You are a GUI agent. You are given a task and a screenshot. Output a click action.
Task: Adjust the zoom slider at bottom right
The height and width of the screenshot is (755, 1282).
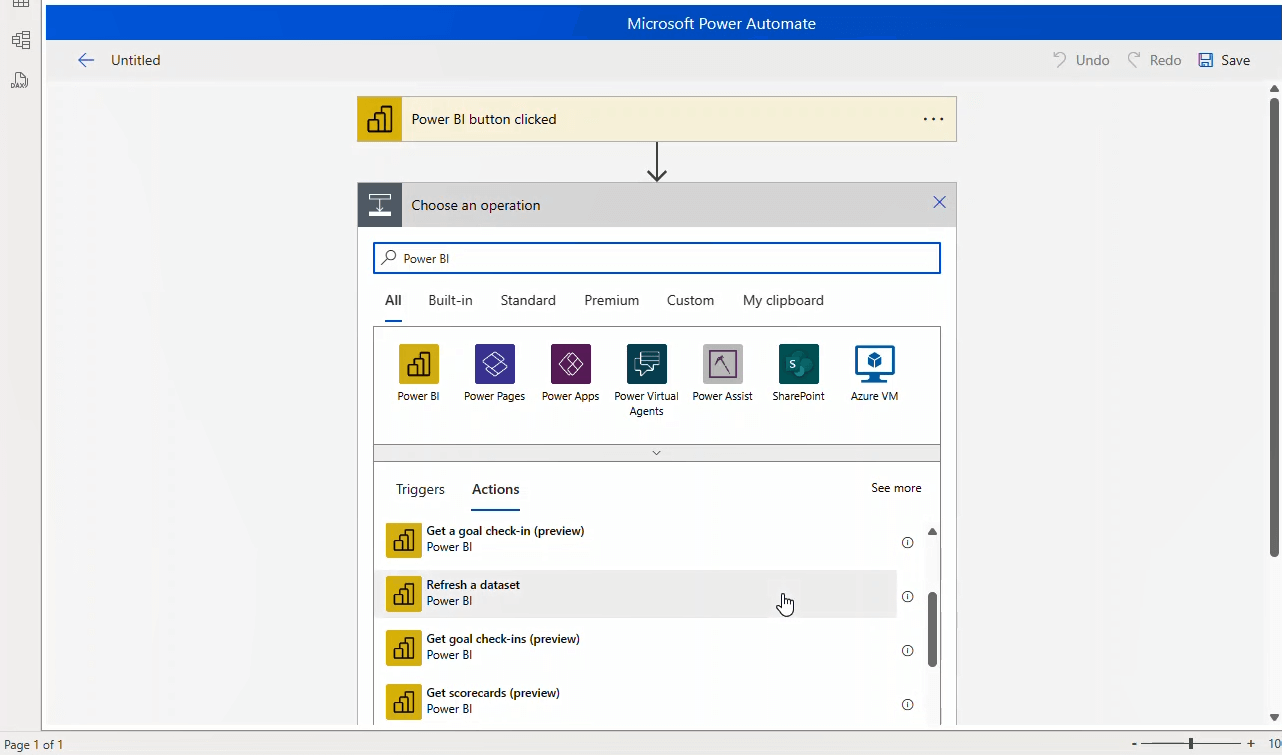coord(1190,744)
